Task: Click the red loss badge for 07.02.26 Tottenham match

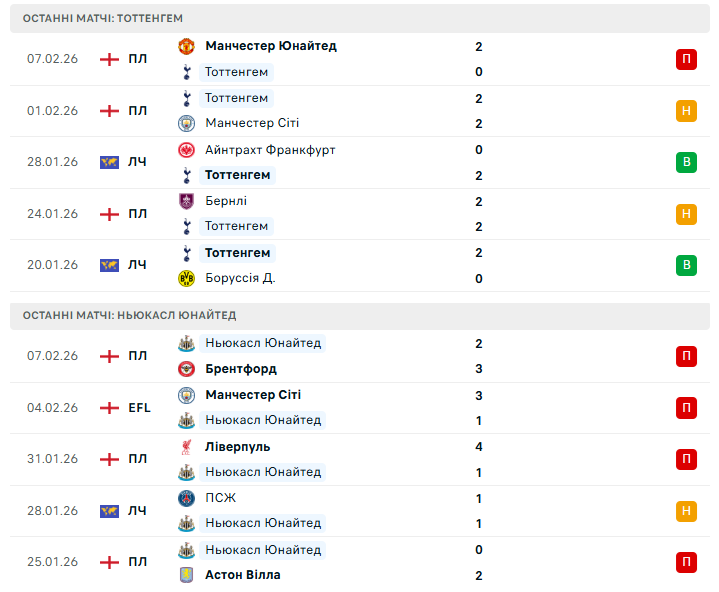Action: pos(686,59)
